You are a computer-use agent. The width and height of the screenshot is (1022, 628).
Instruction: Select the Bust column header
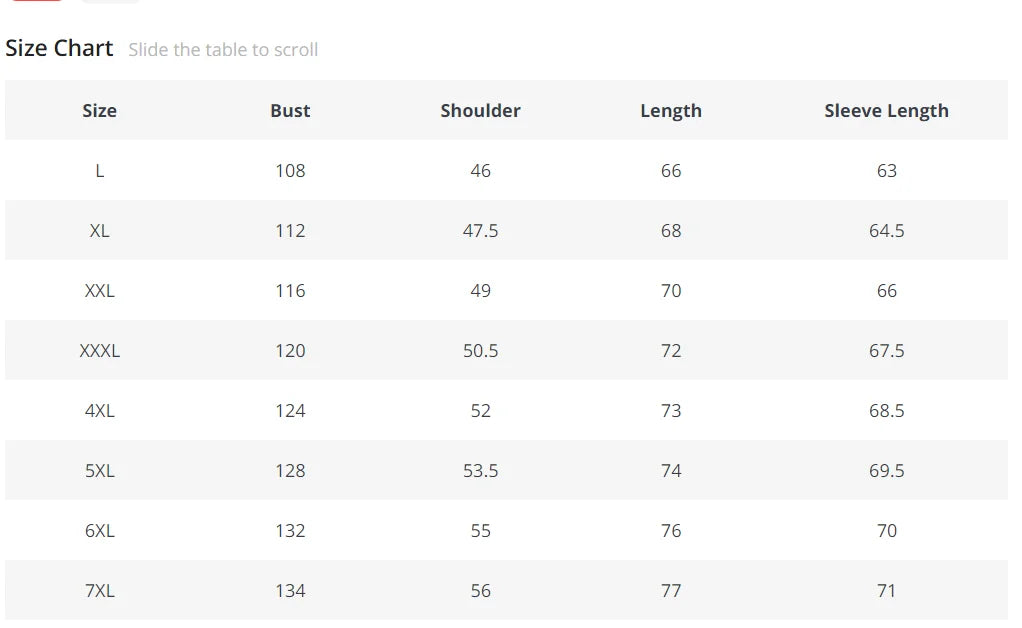(290, 111)
